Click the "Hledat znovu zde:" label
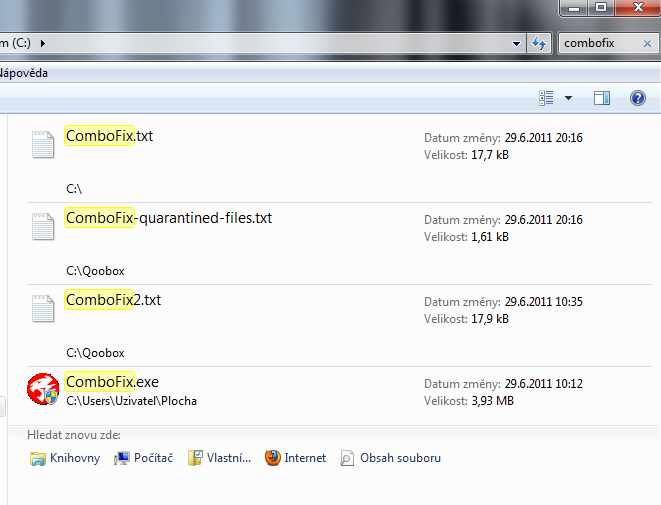661x505 pixels. 74,435
